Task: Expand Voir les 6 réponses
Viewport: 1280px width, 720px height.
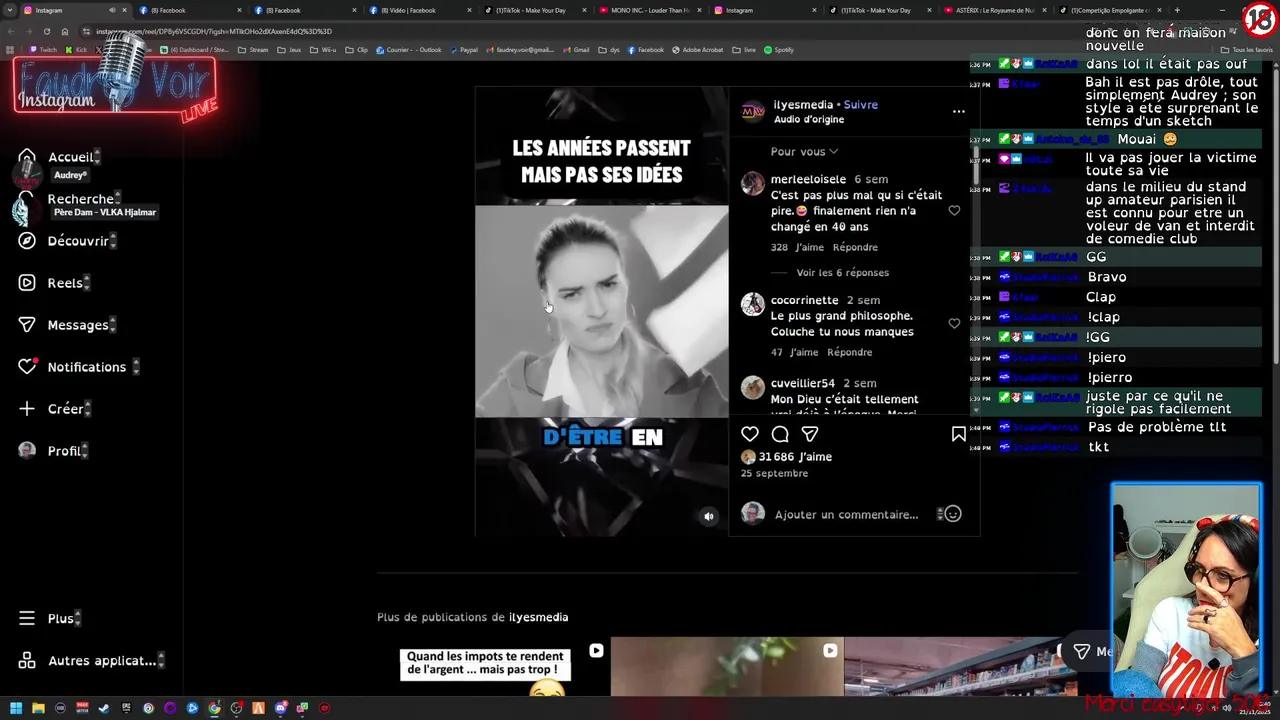Action: pyautogui.click(x=842, y=273)
